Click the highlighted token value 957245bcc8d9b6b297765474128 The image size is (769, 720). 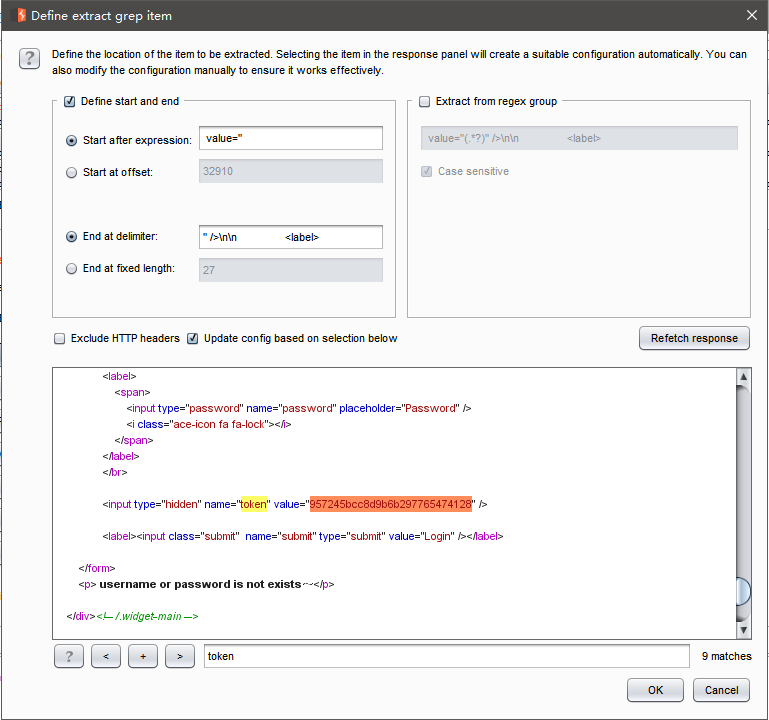coord(391,504)
